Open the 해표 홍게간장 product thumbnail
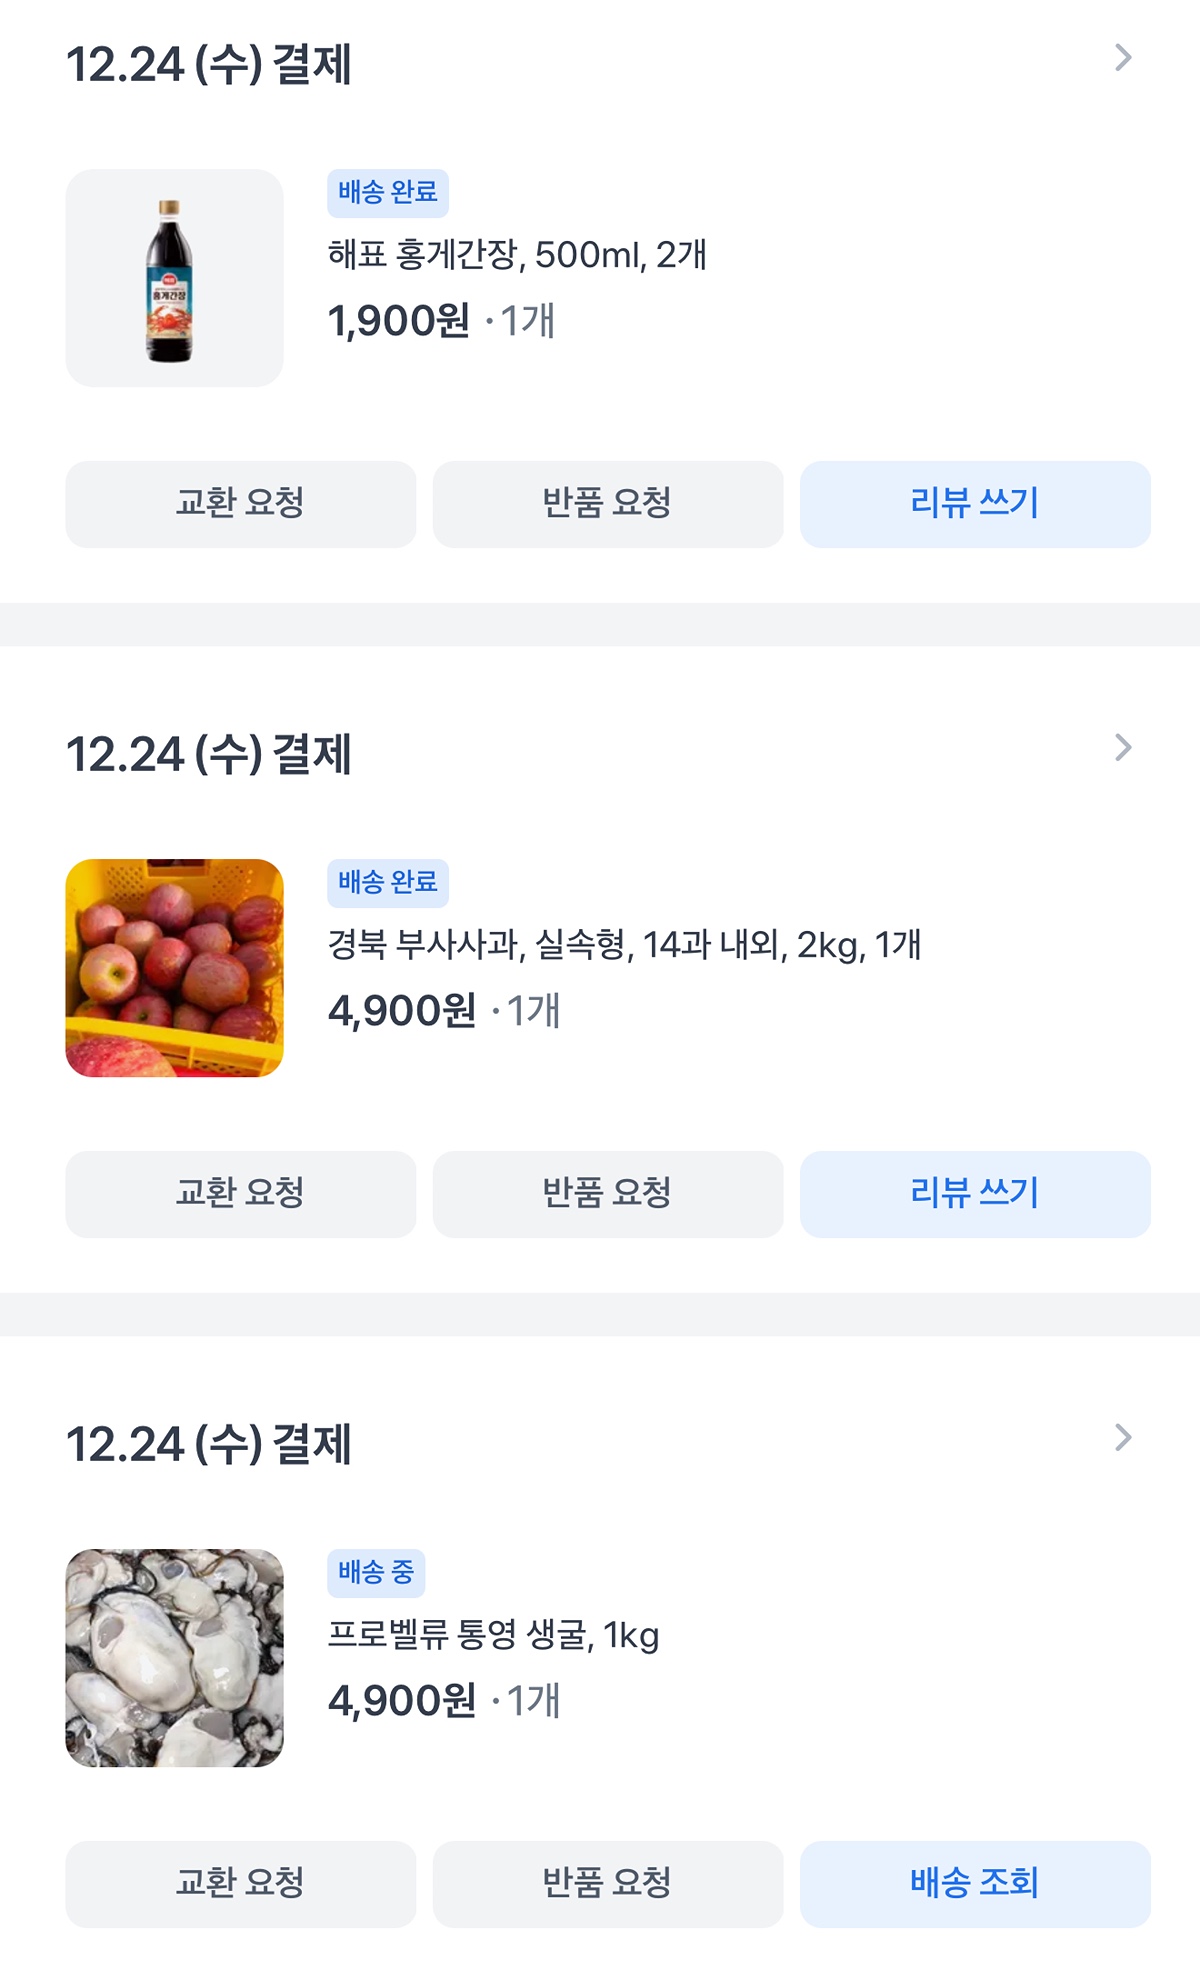This screenshot has width=1200, height=1980. (x=175, y=278)
